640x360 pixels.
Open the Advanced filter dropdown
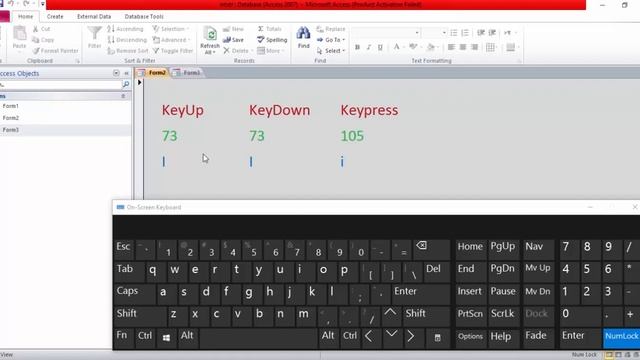(x=172, y=40)
